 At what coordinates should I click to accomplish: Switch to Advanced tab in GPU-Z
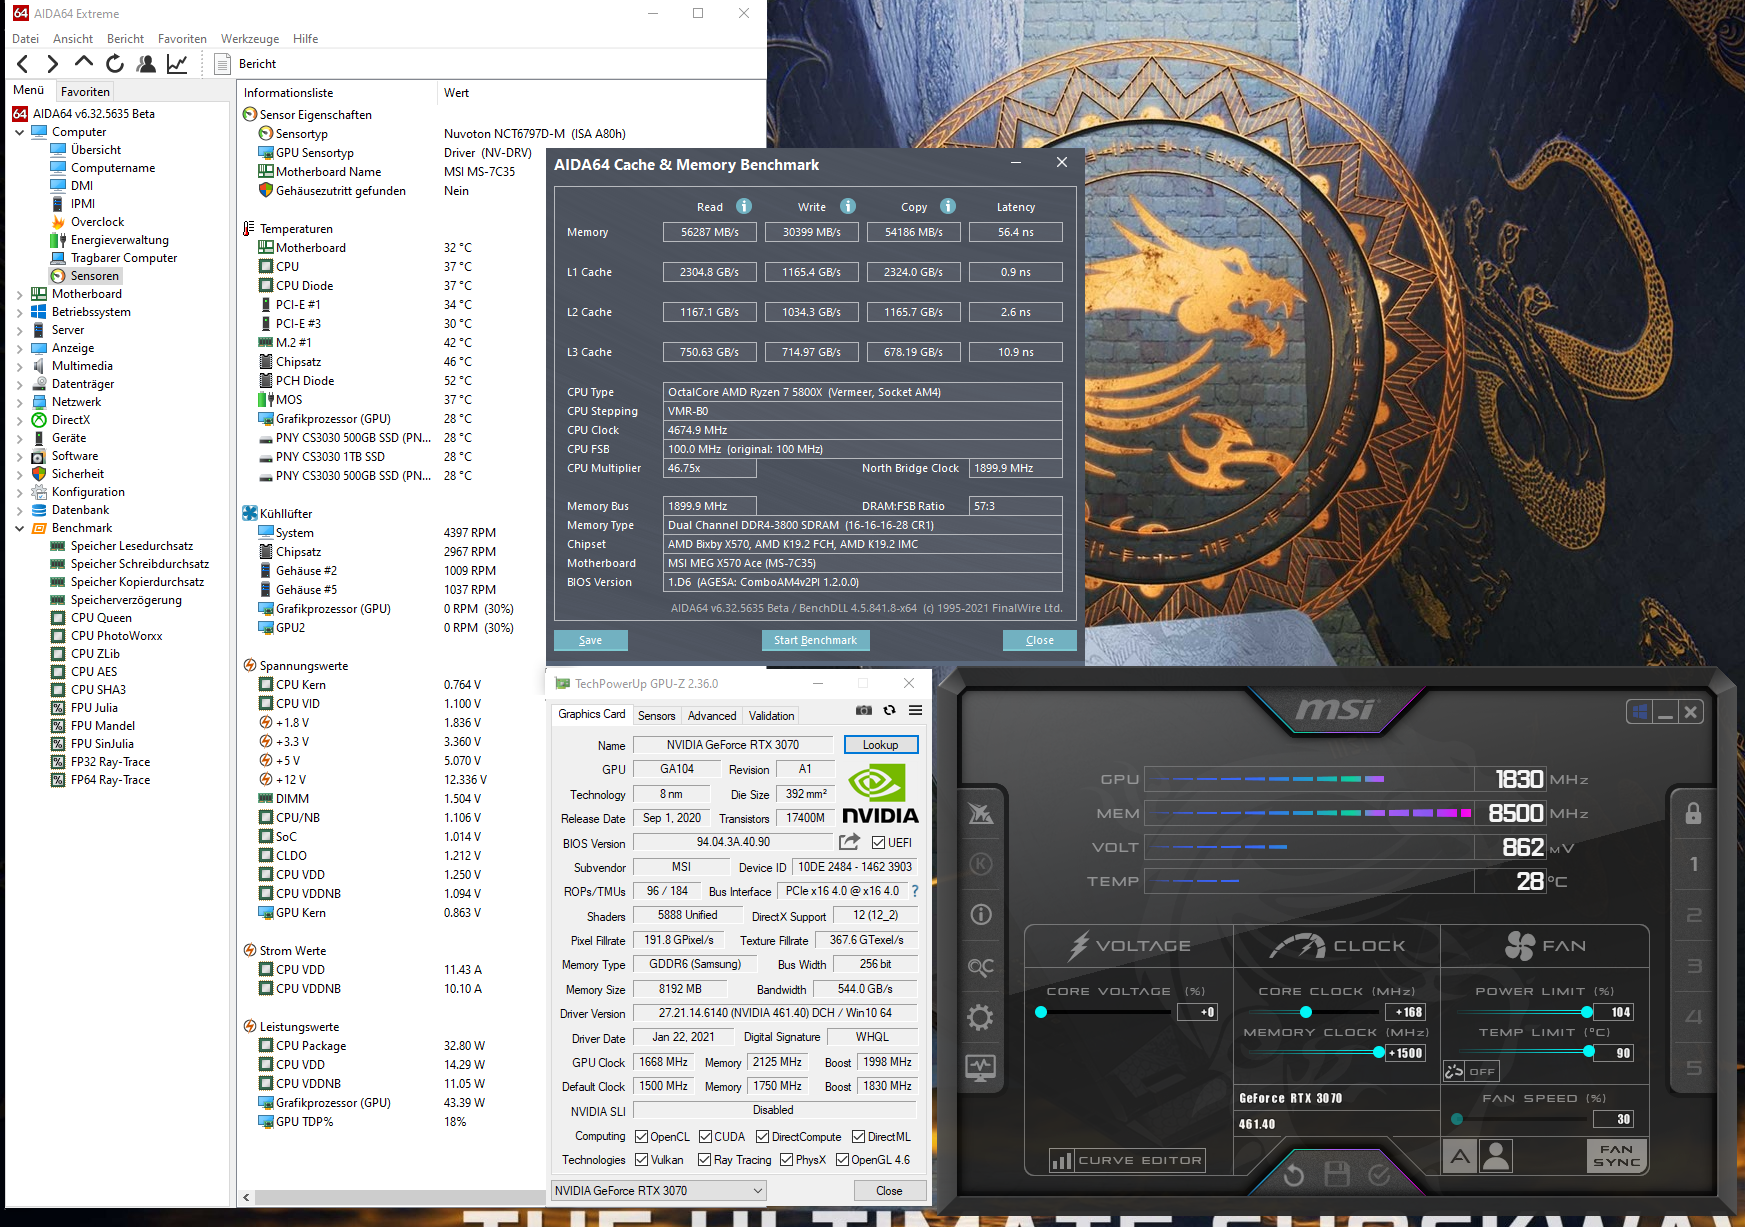712,715
